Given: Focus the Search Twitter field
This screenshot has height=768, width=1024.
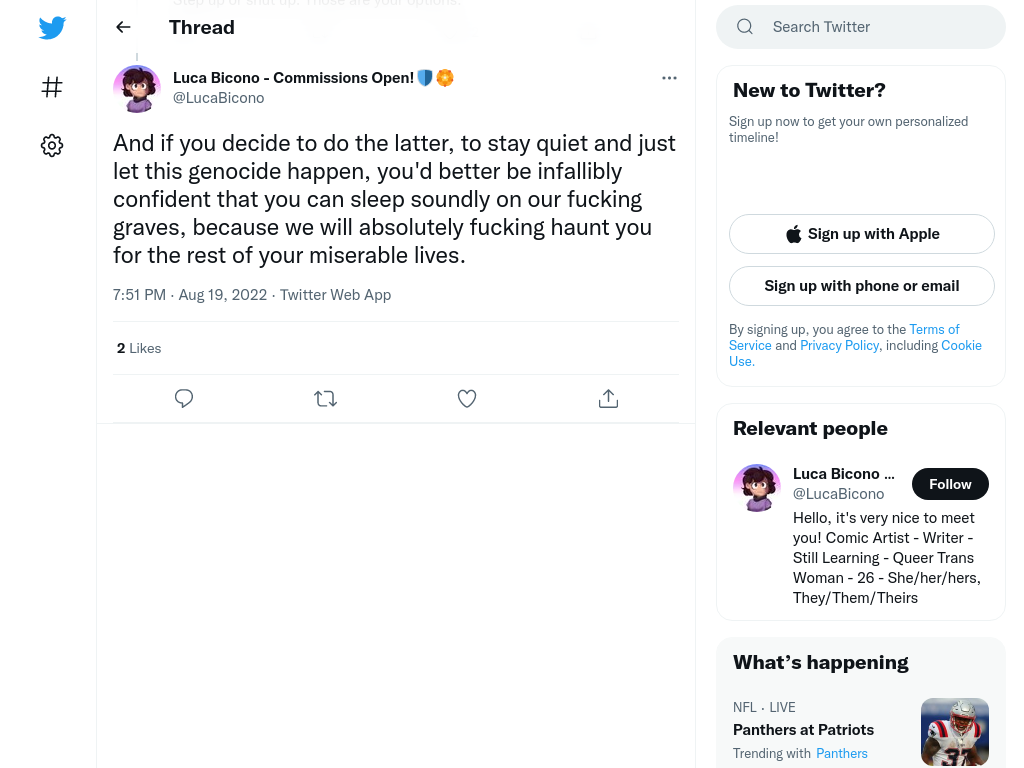Looking at the screenshot, I should coord(861,27).
